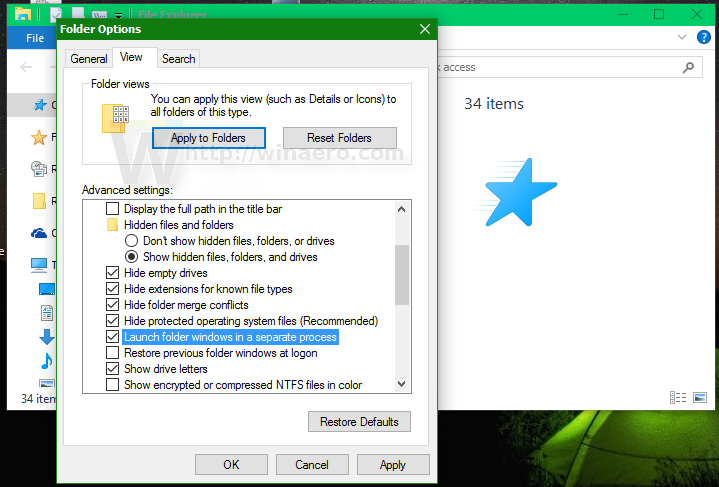The image size is (719, 487).
Task: Click the large Quick access star icon
Action: coord(518,192)
